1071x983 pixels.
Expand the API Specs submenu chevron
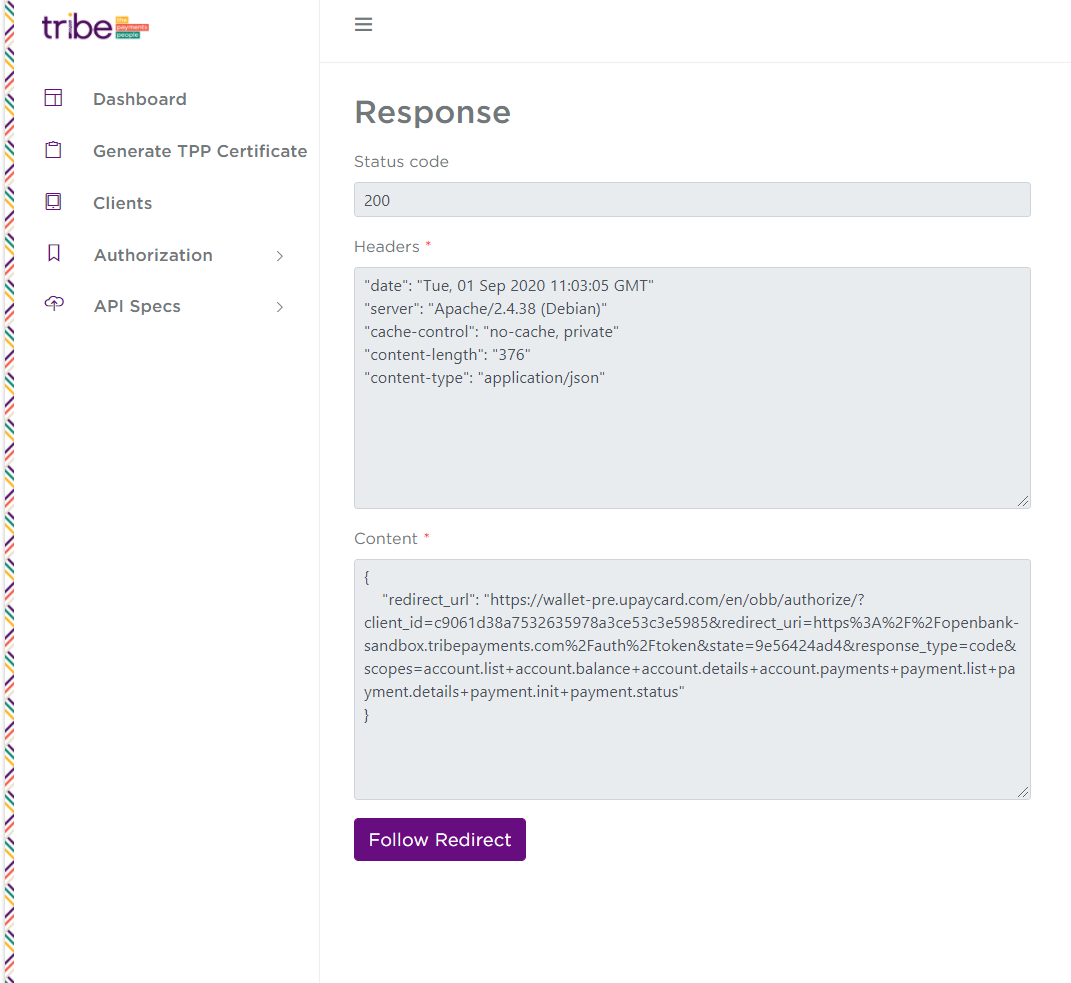tap(280, 307)
